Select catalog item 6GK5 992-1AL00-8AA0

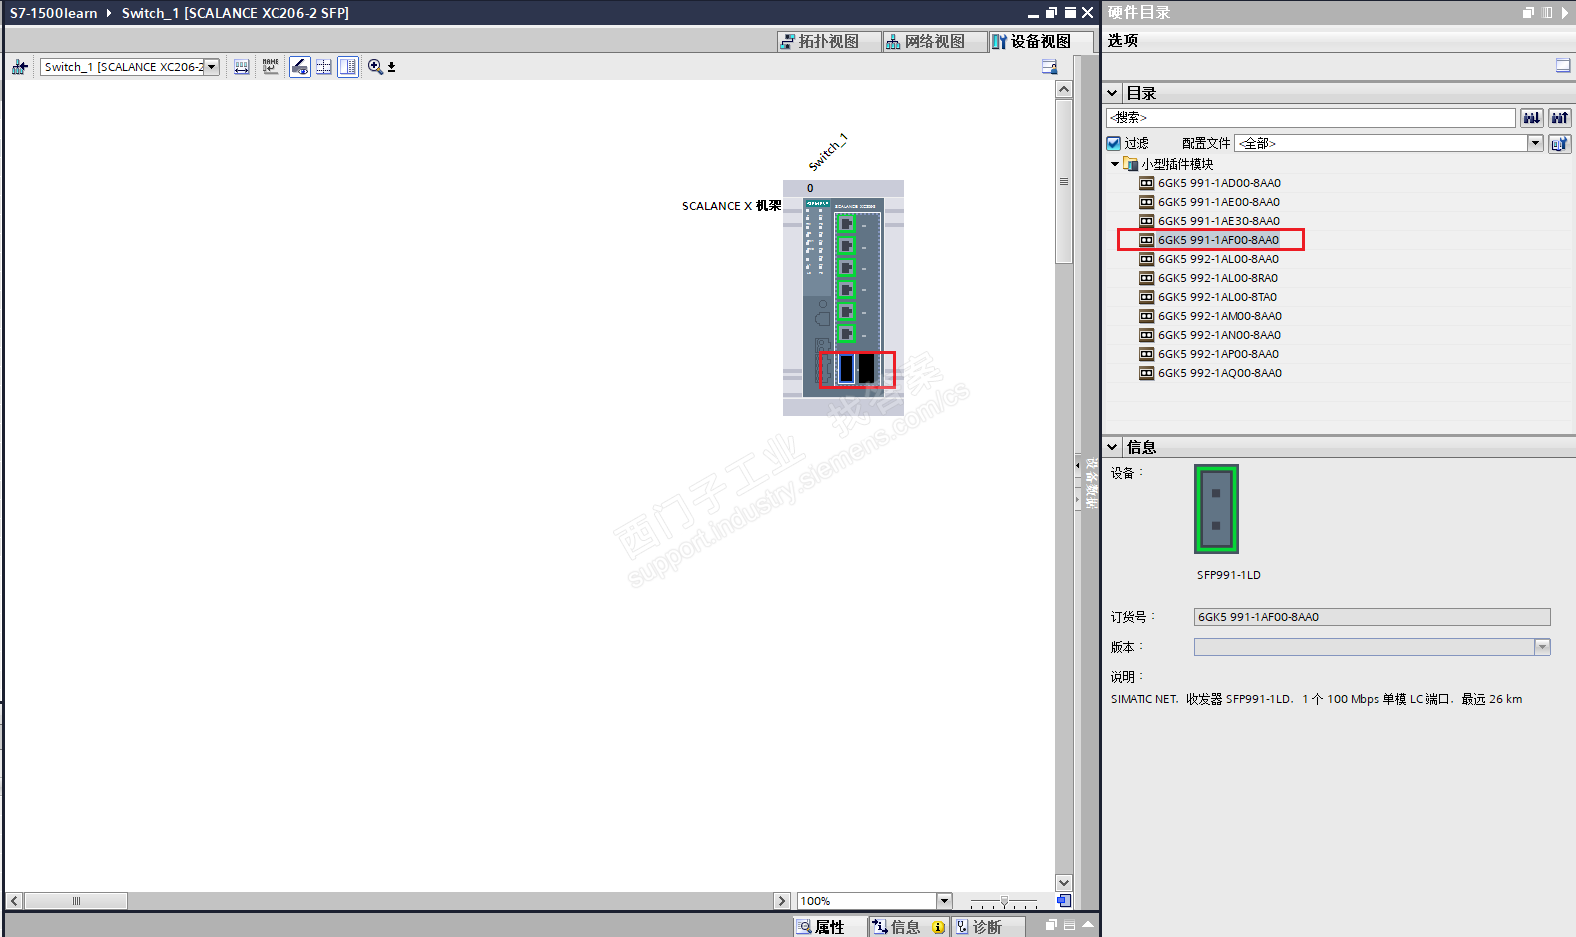[1219, 259]
